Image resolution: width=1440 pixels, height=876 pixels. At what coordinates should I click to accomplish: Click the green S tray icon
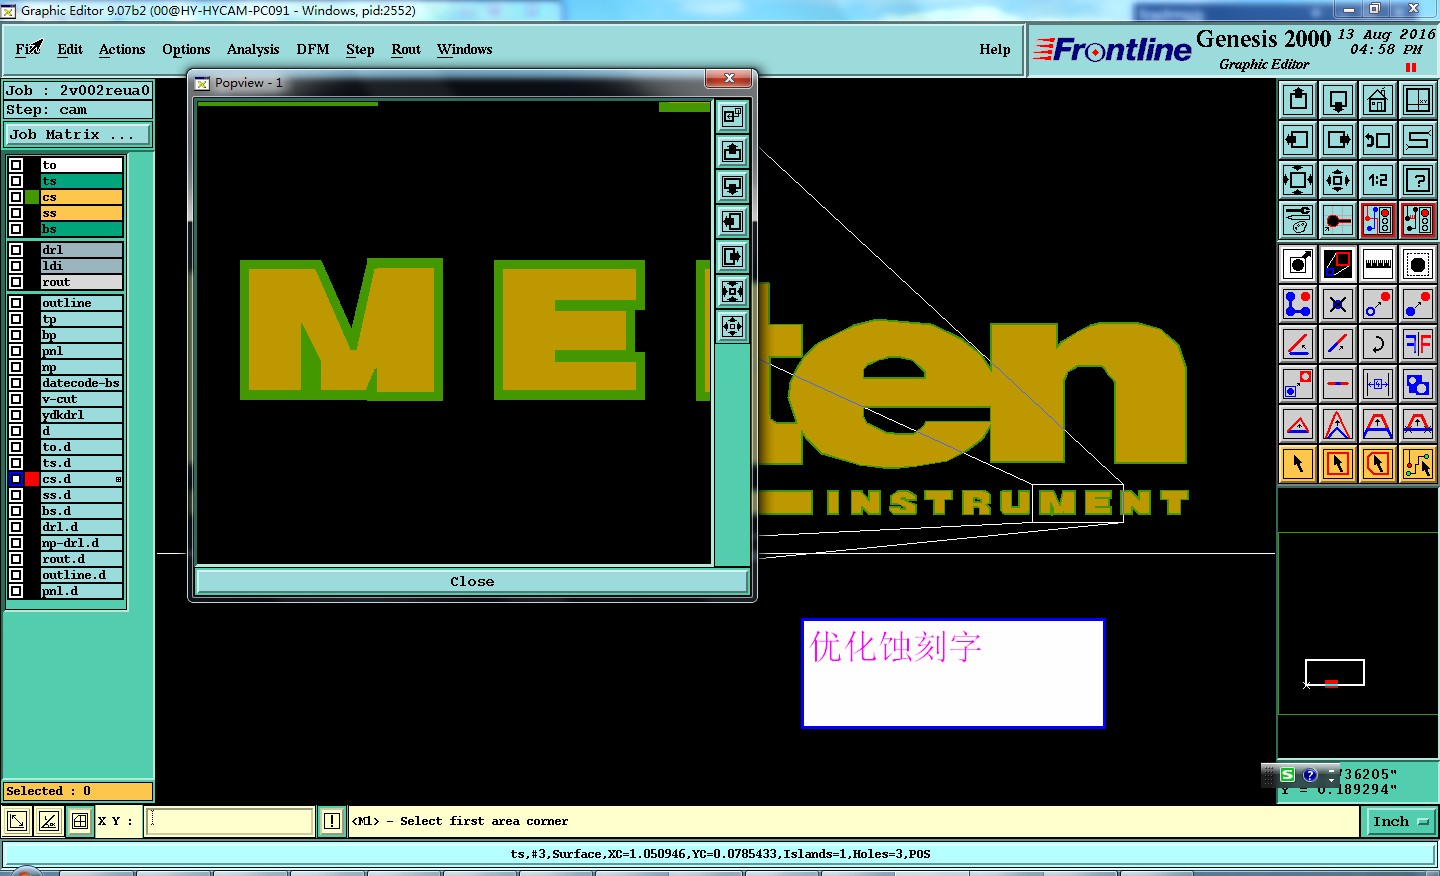coord(1288,775)
